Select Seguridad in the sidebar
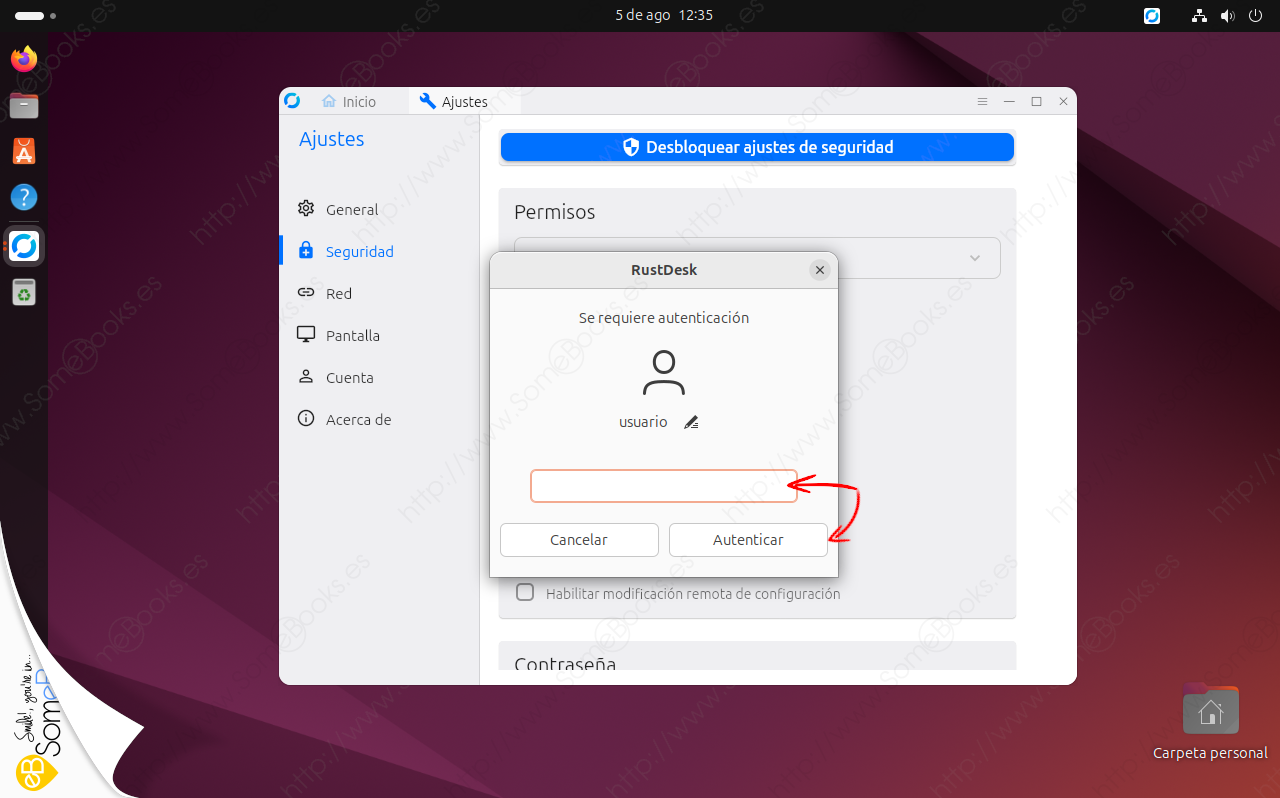 tap(346, 251)
